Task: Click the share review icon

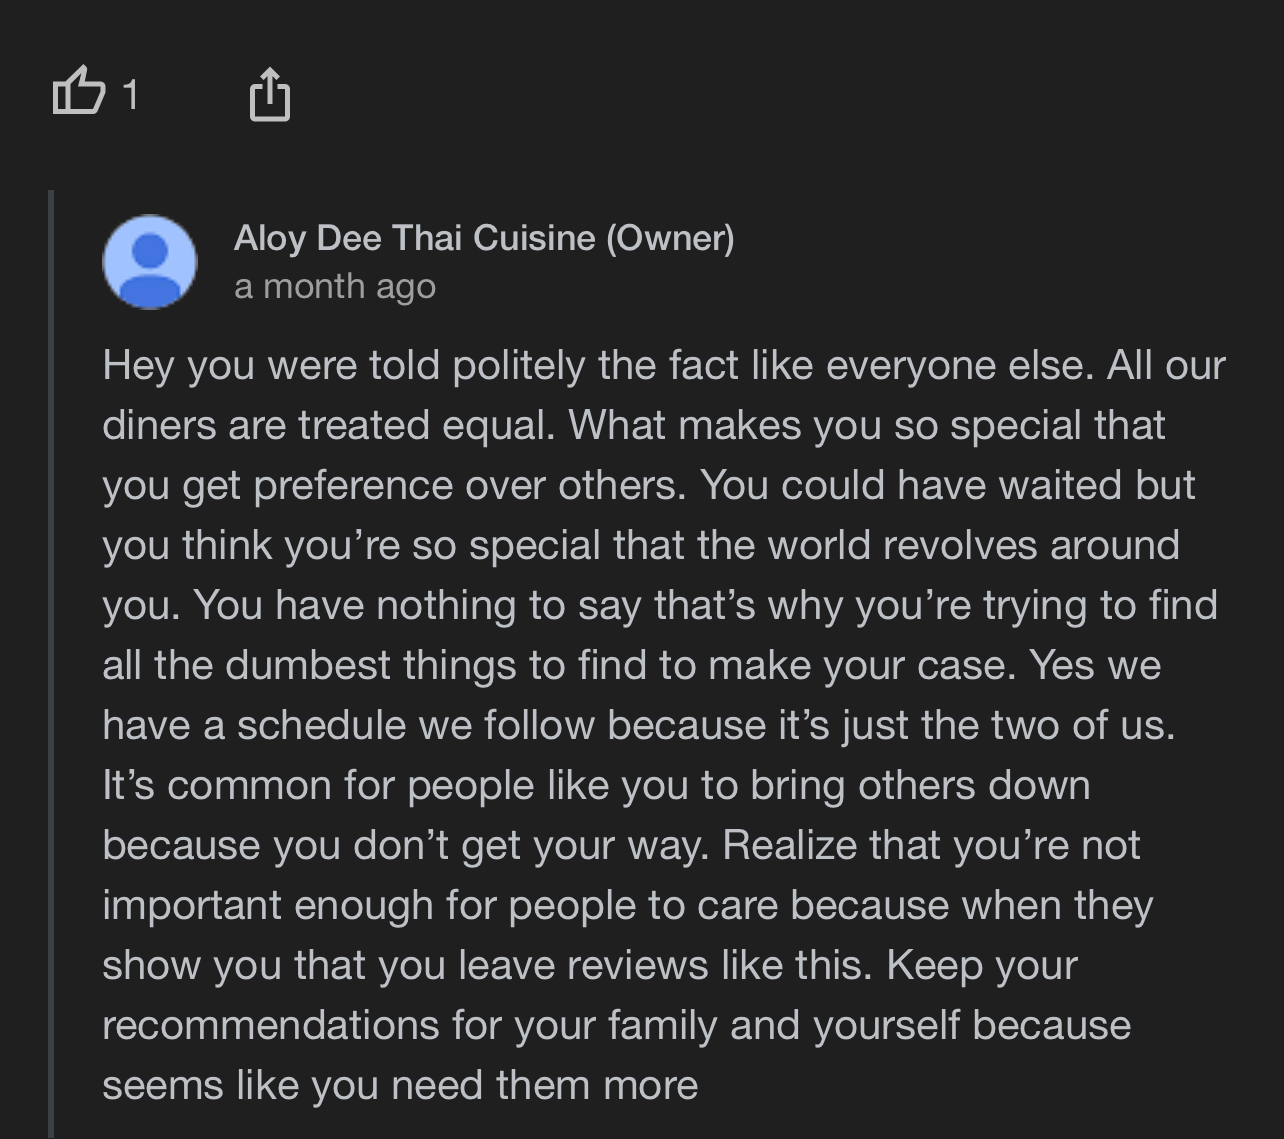Action: [269, 95]
